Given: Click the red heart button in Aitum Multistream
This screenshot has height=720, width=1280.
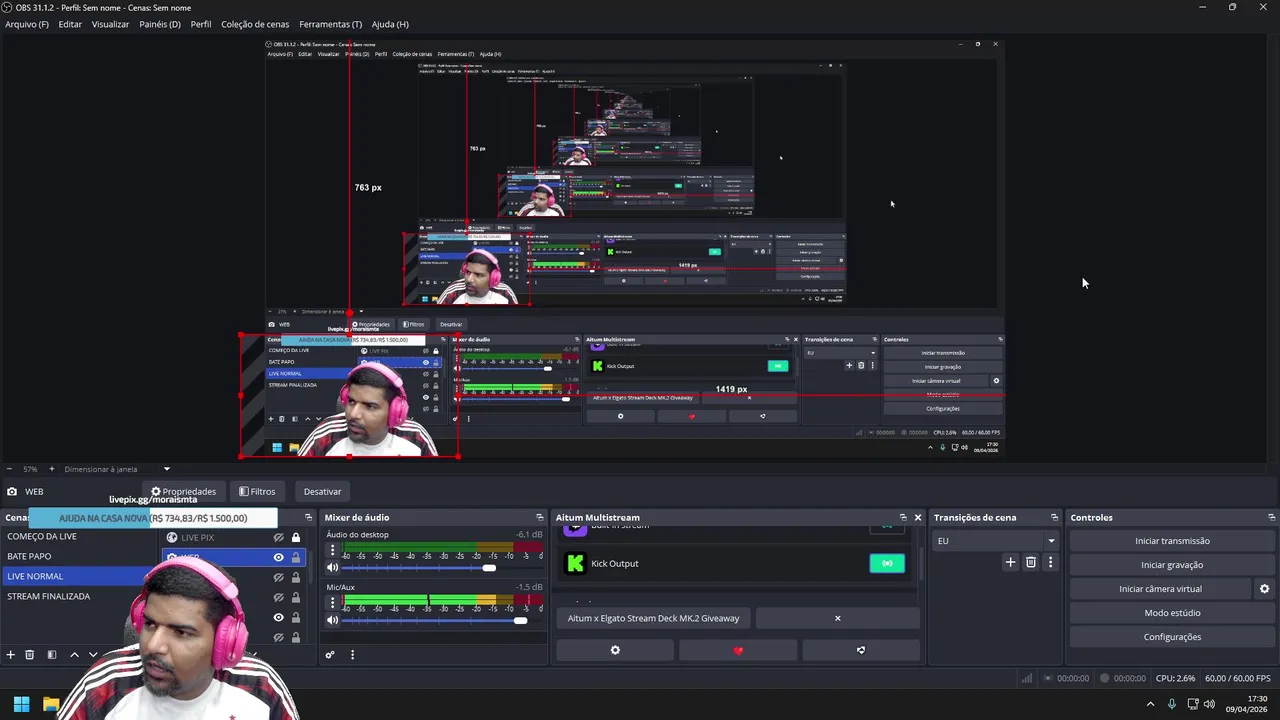Looking at the screenshot, I should pos(738,650).
